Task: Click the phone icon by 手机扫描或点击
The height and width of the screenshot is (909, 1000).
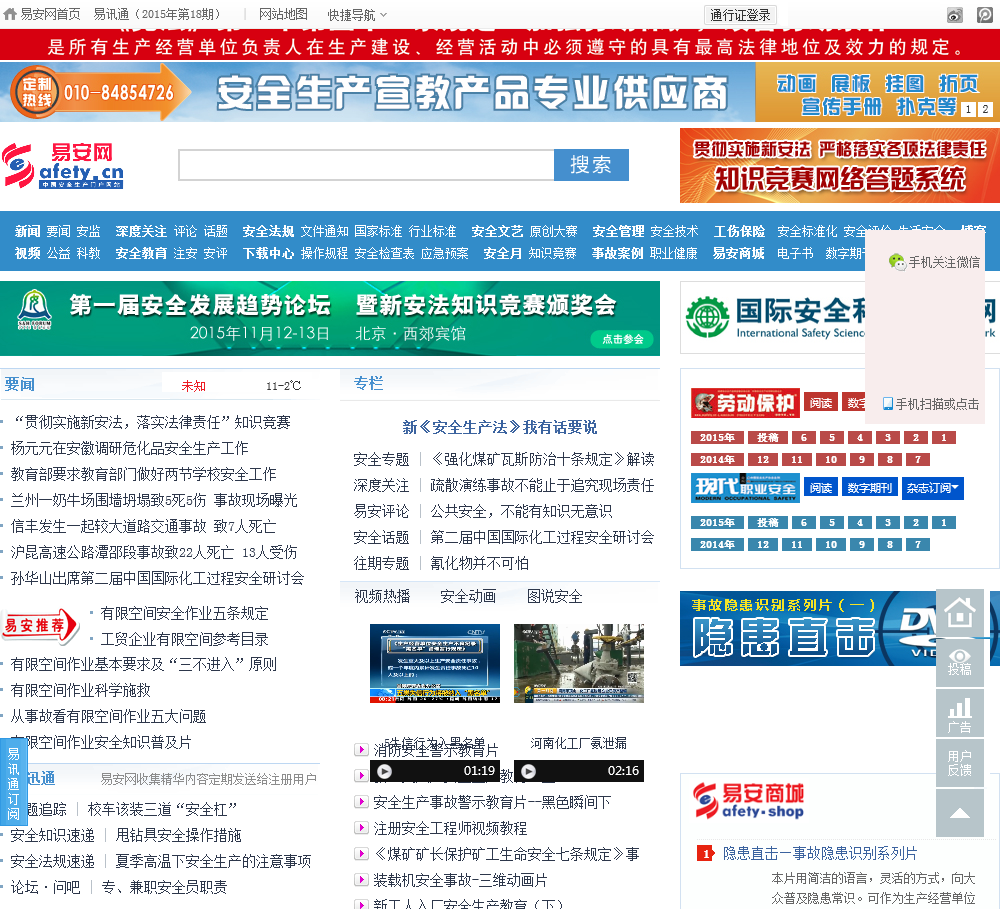Action: (x=887, y=404)
